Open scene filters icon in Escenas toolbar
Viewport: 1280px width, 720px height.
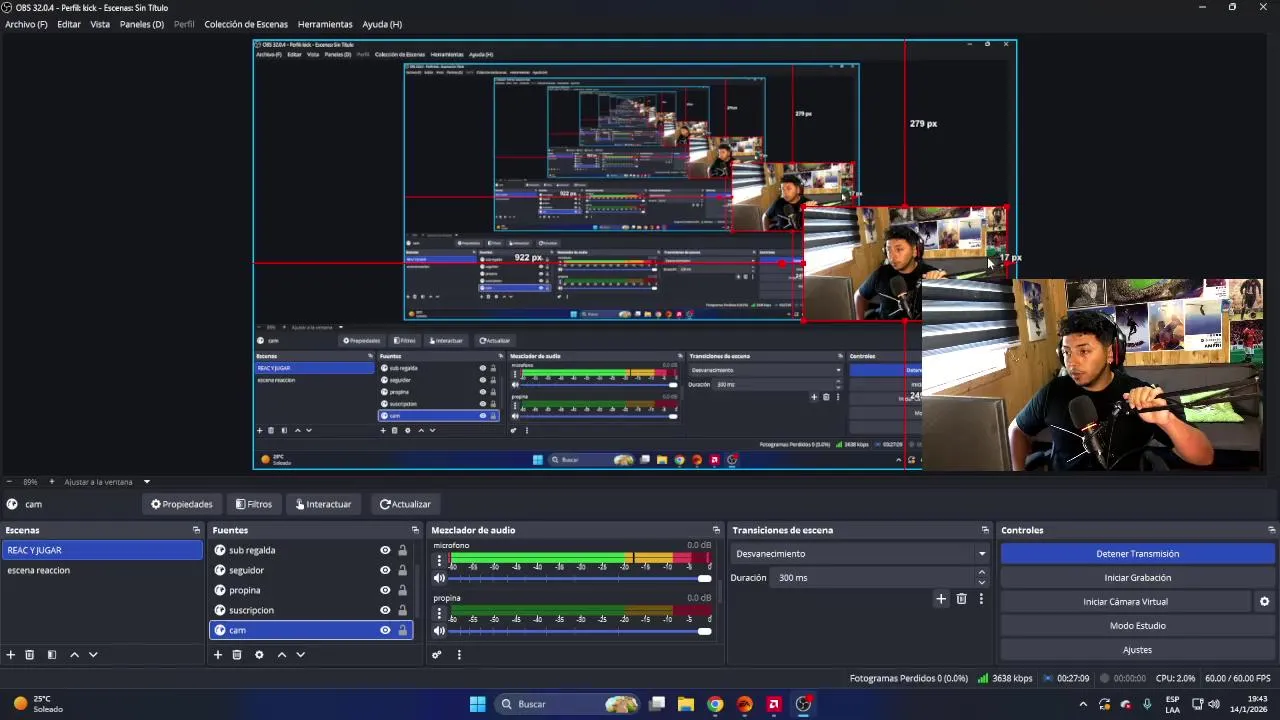[x=52, y=655]
